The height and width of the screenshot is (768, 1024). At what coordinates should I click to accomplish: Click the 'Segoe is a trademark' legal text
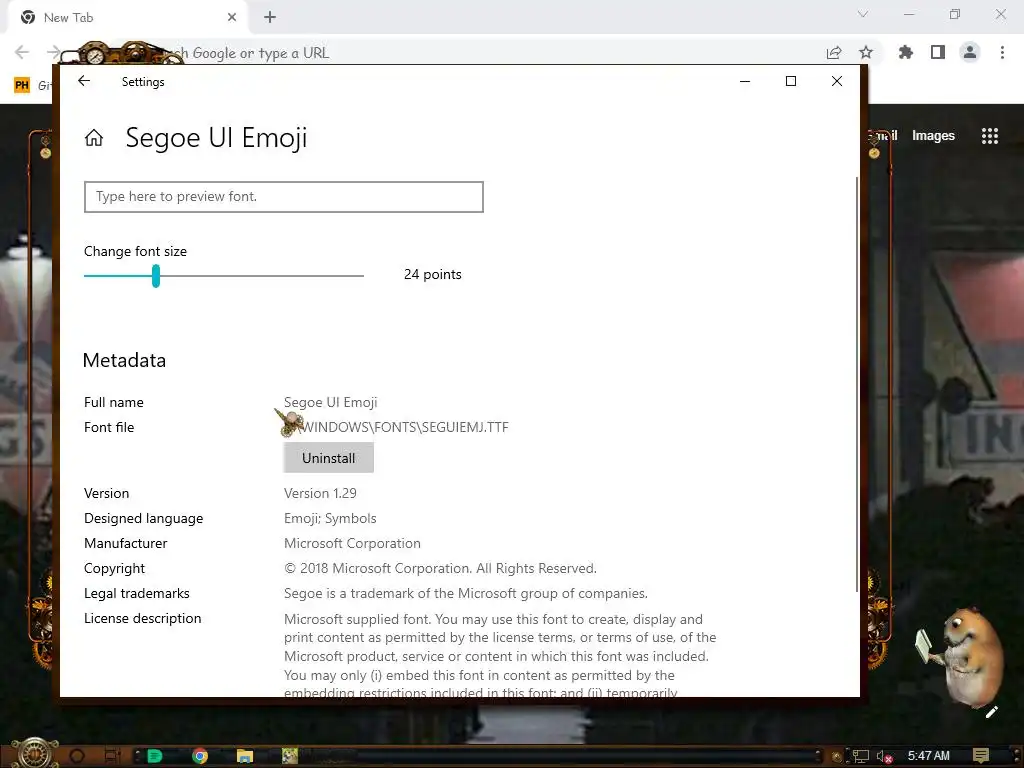(x=466, y=594)
